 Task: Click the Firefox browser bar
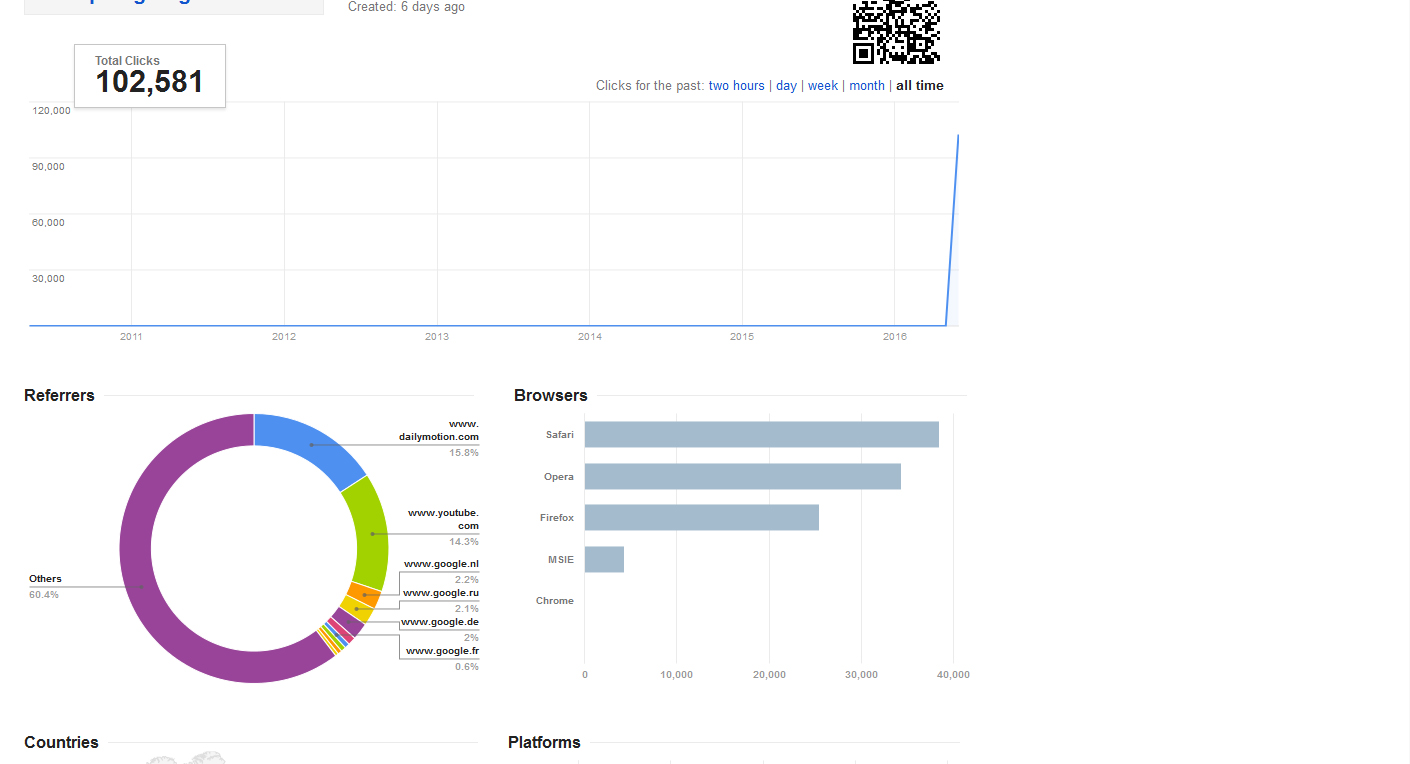(x=701, y=518)
